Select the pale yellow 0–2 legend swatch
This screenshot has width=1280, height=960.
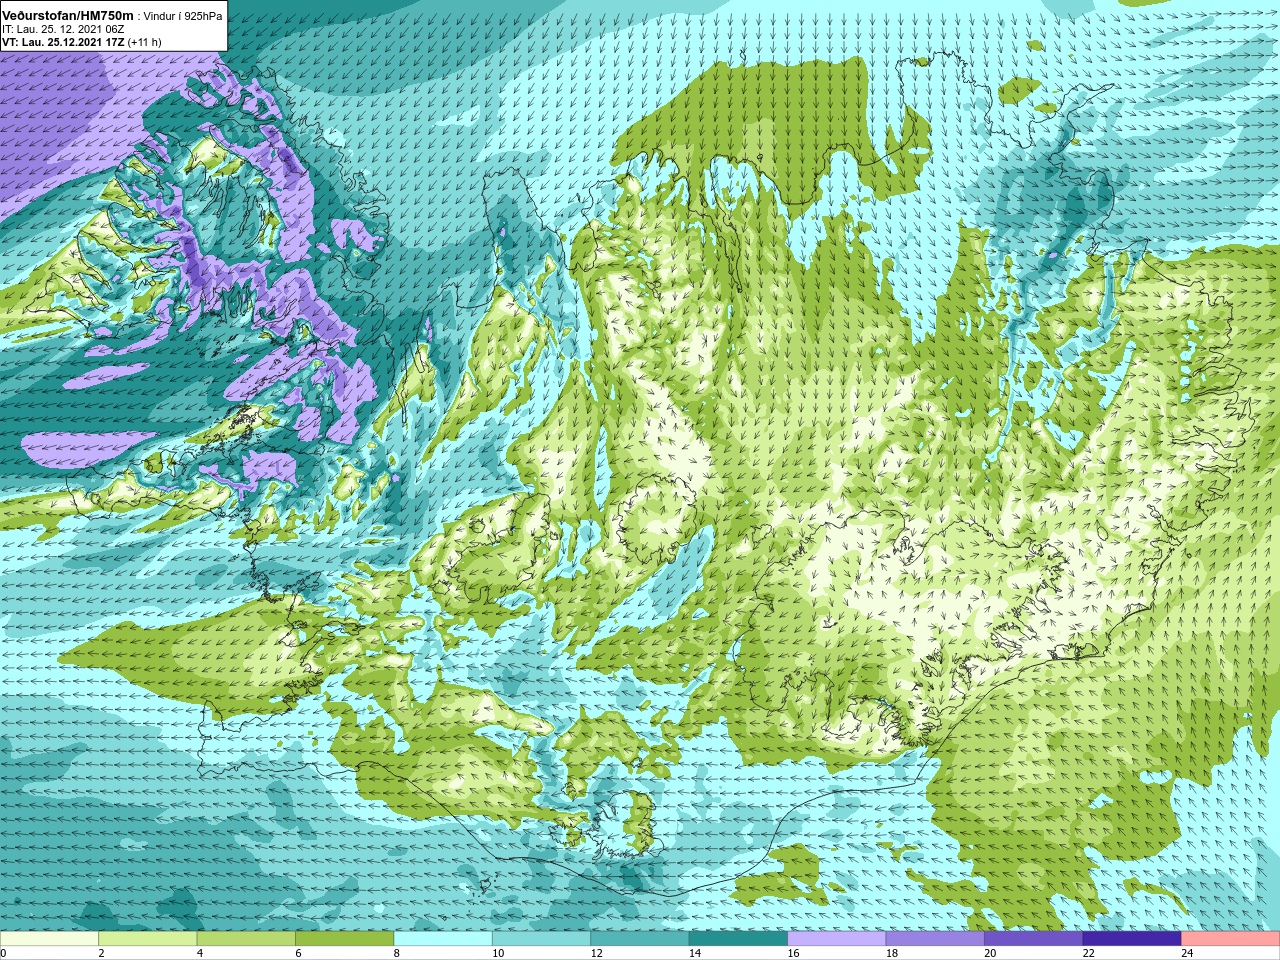click(49, 939)
